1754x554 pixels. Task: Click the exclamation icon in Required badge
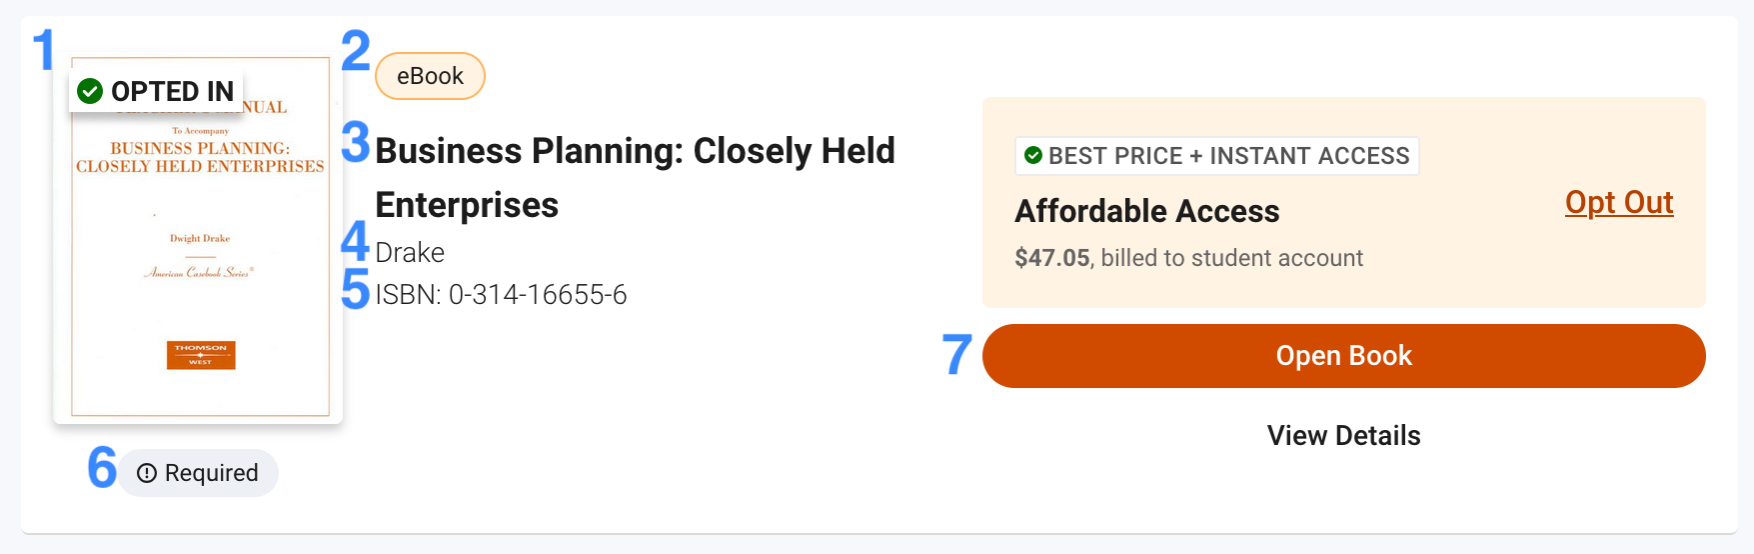pos(147,473)
